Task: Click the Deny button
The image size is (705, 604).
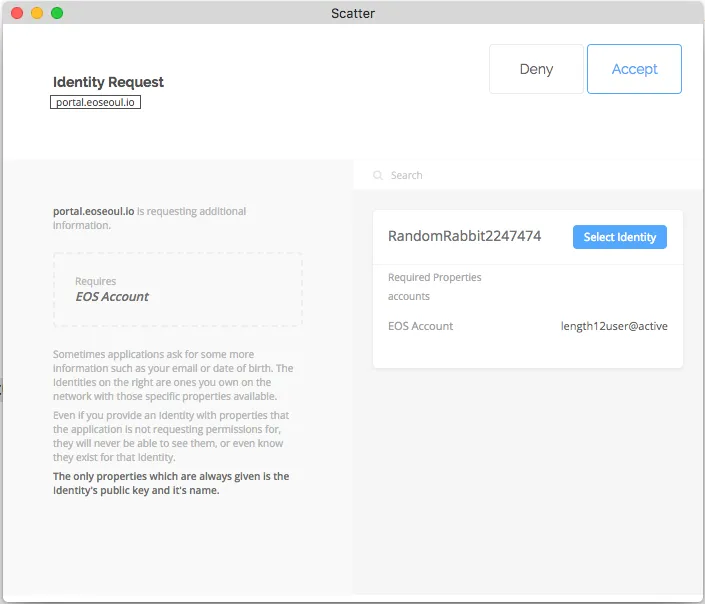Action: click(536, 69)
